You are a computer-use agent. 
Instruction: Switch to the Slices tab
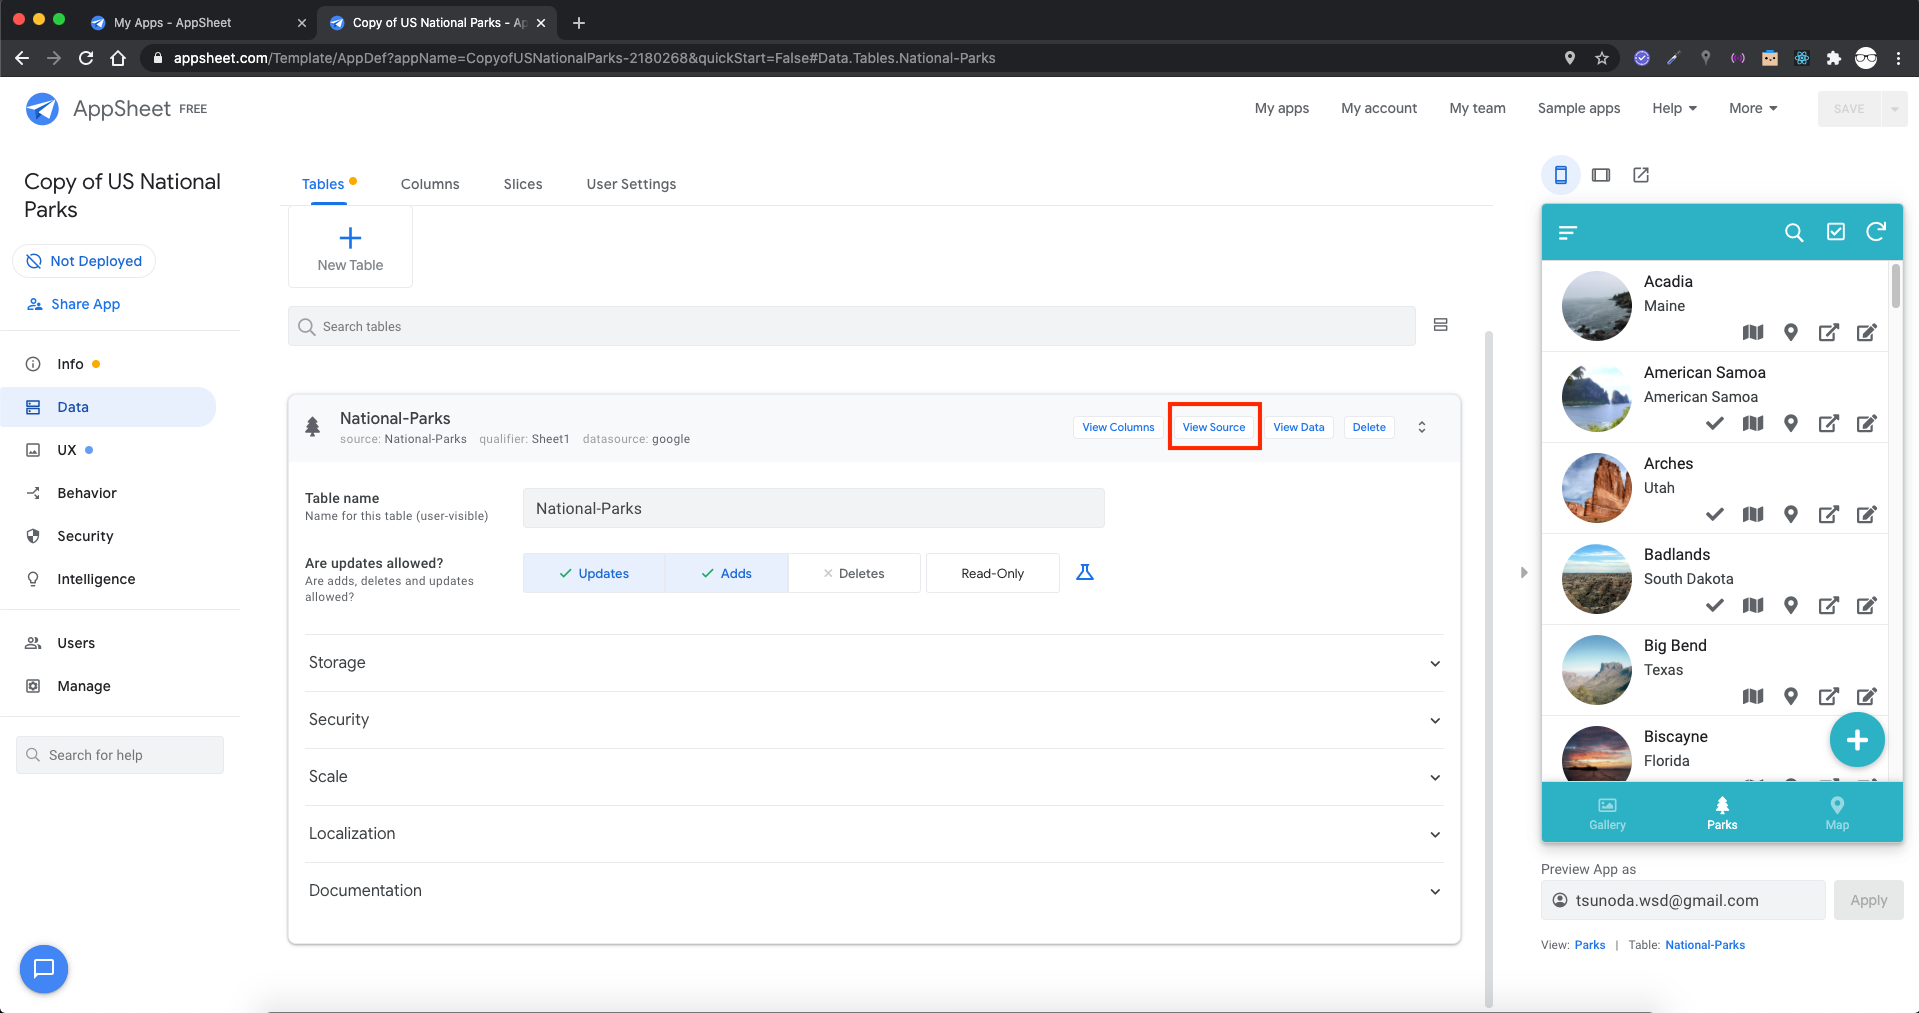(x=523, y=184)
